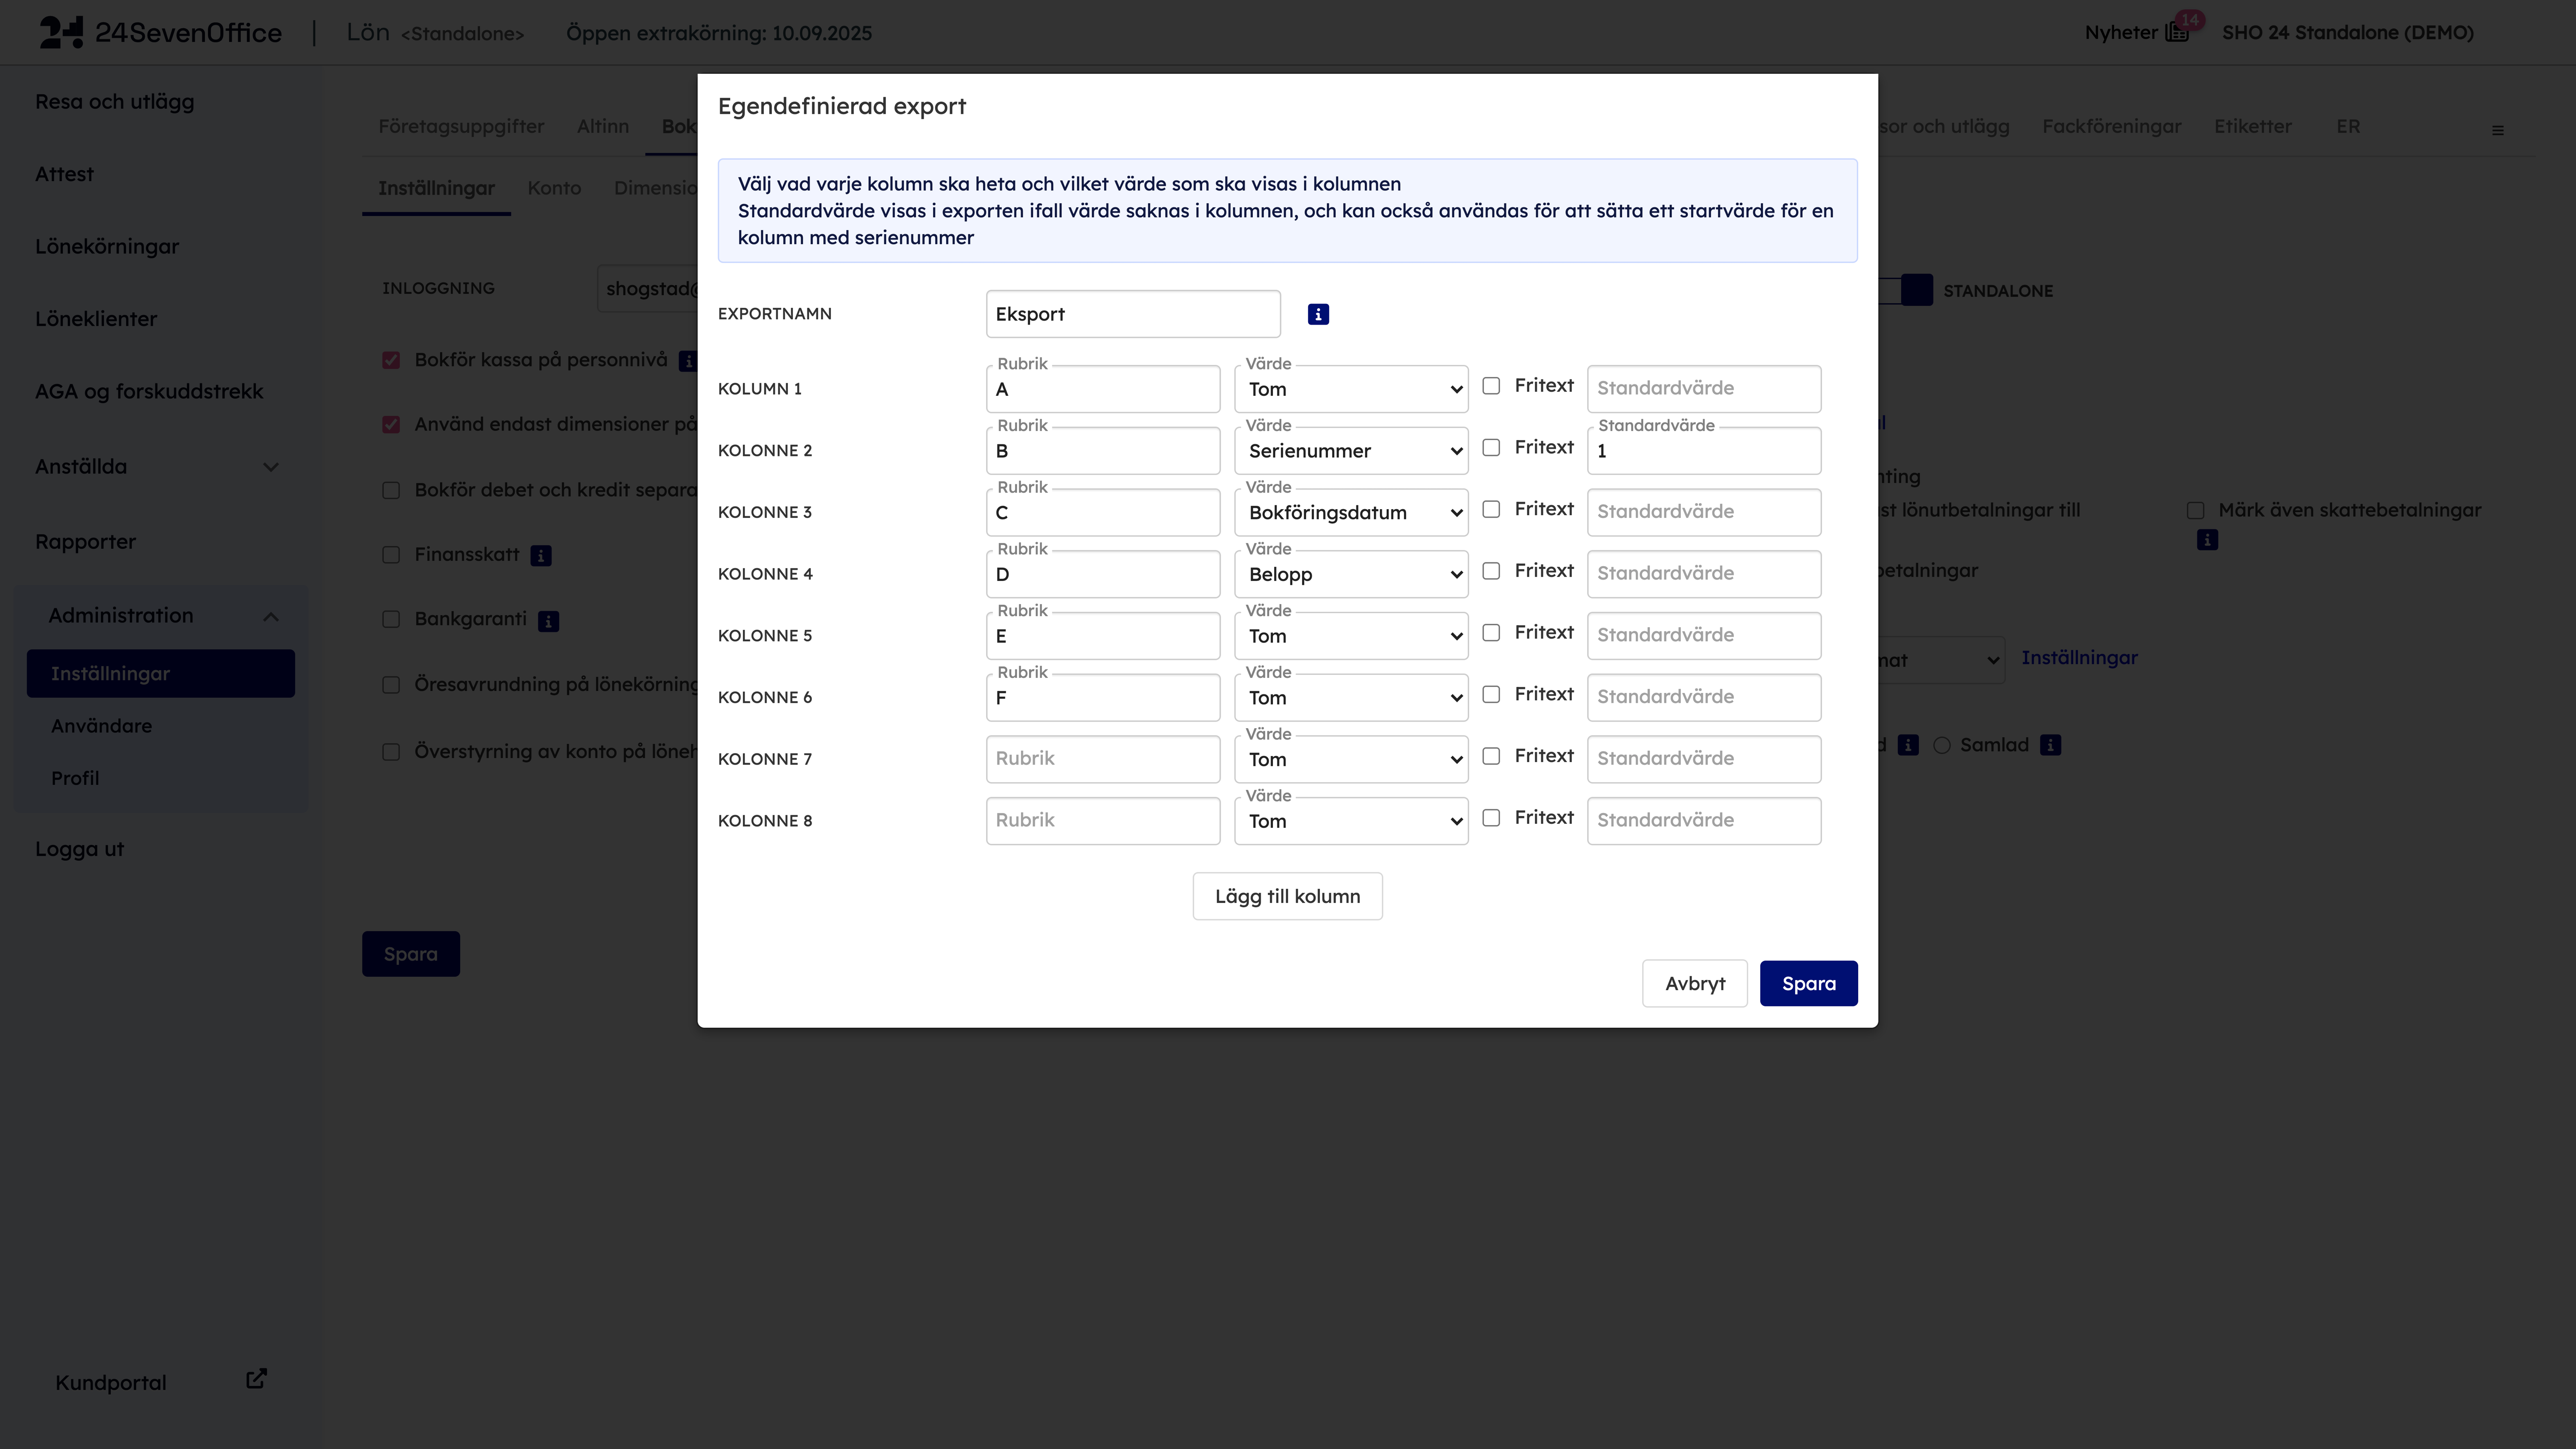The height and width of the screenshot is (1449, 2576).
Task: Click the info icon next to Samlad
Action: click(x=2050, y=745)
